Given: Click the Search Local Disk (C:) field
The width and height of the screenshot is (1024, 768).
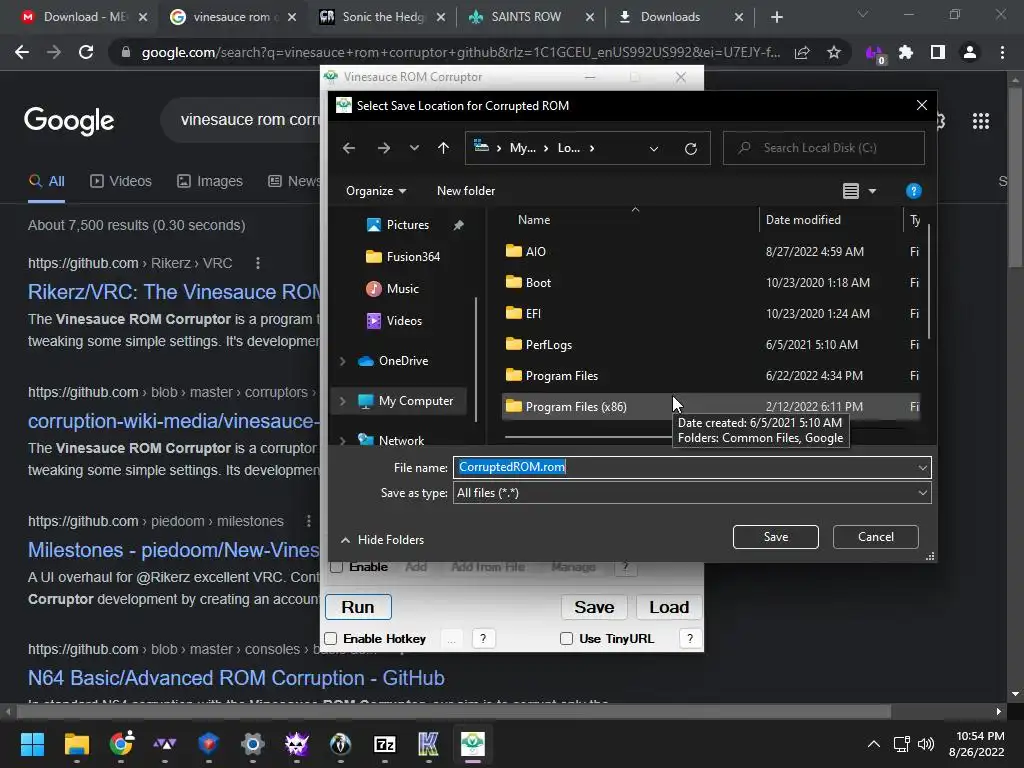Looking at the screenshot, I should click(824, 148).
